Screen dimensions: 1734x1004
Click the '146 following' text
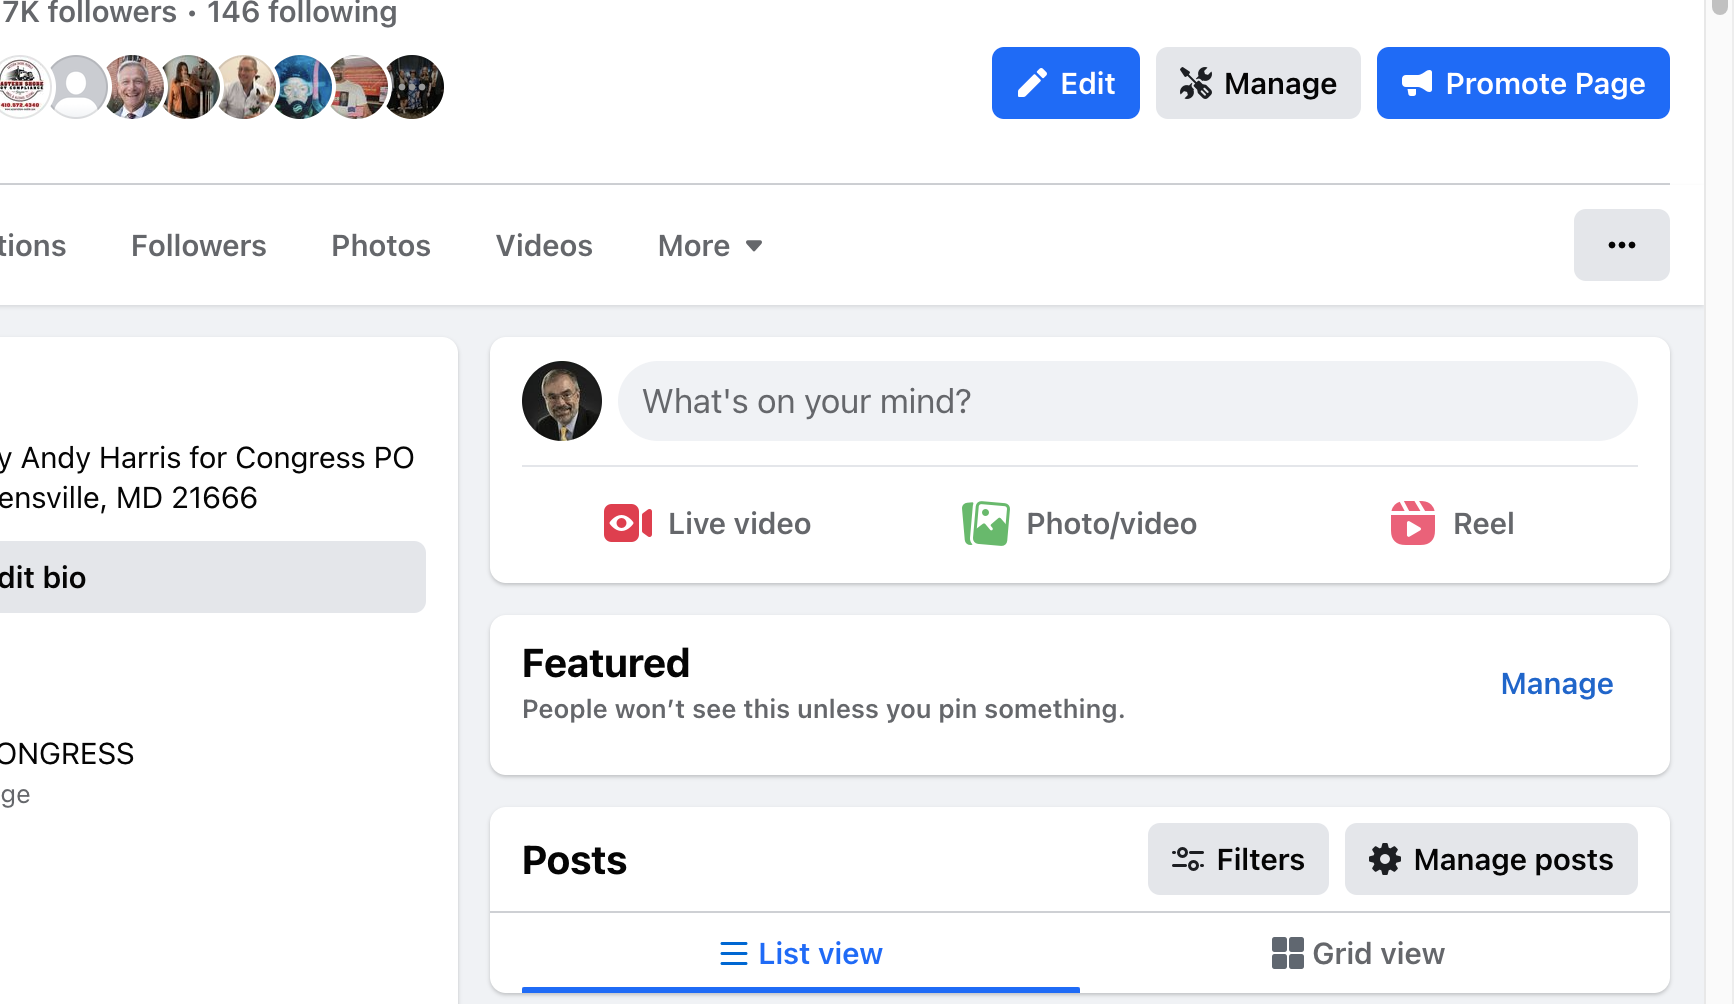(302, 13)
